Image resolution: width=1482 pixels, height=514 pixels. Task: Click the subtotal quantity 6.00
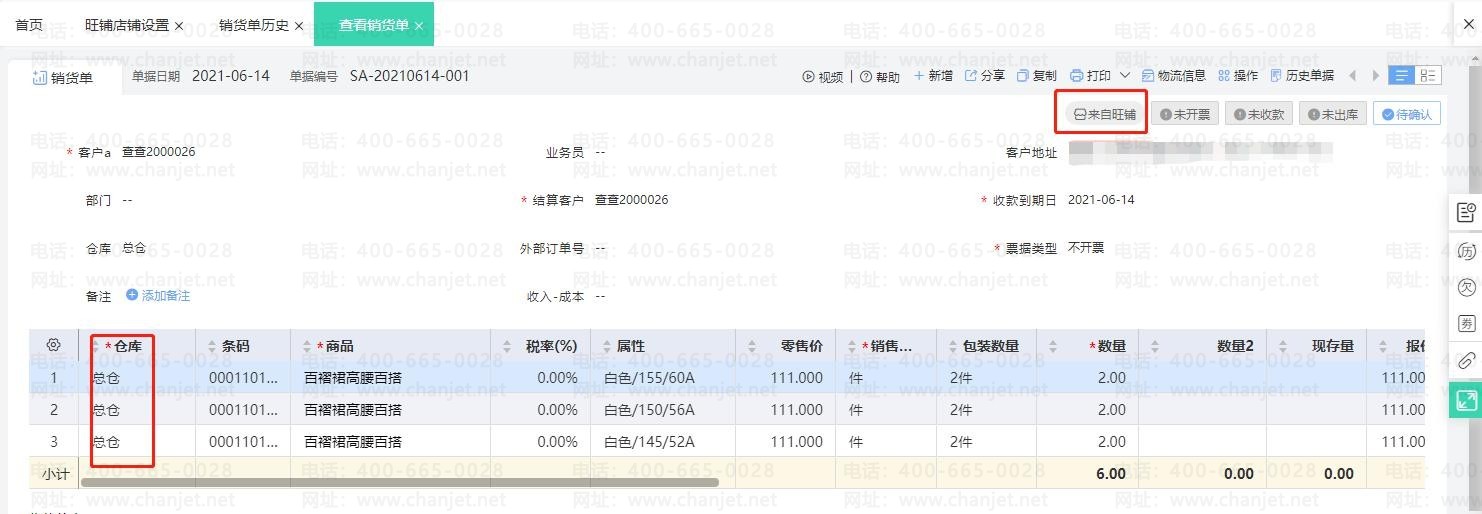click(x=1111, y=474)
